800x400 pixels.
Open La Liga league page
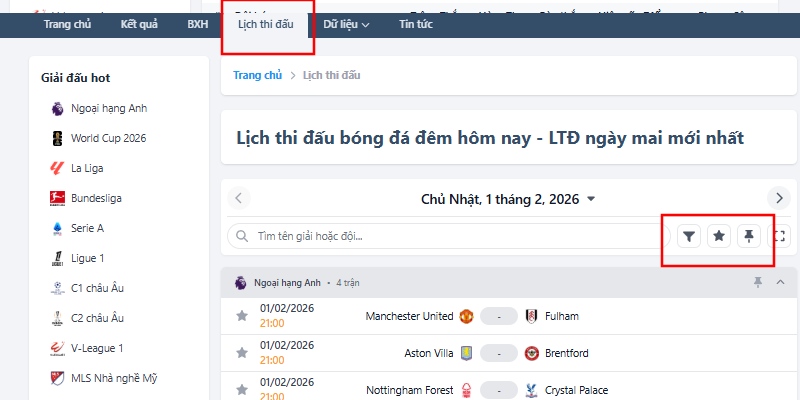(x=87, y=168)
